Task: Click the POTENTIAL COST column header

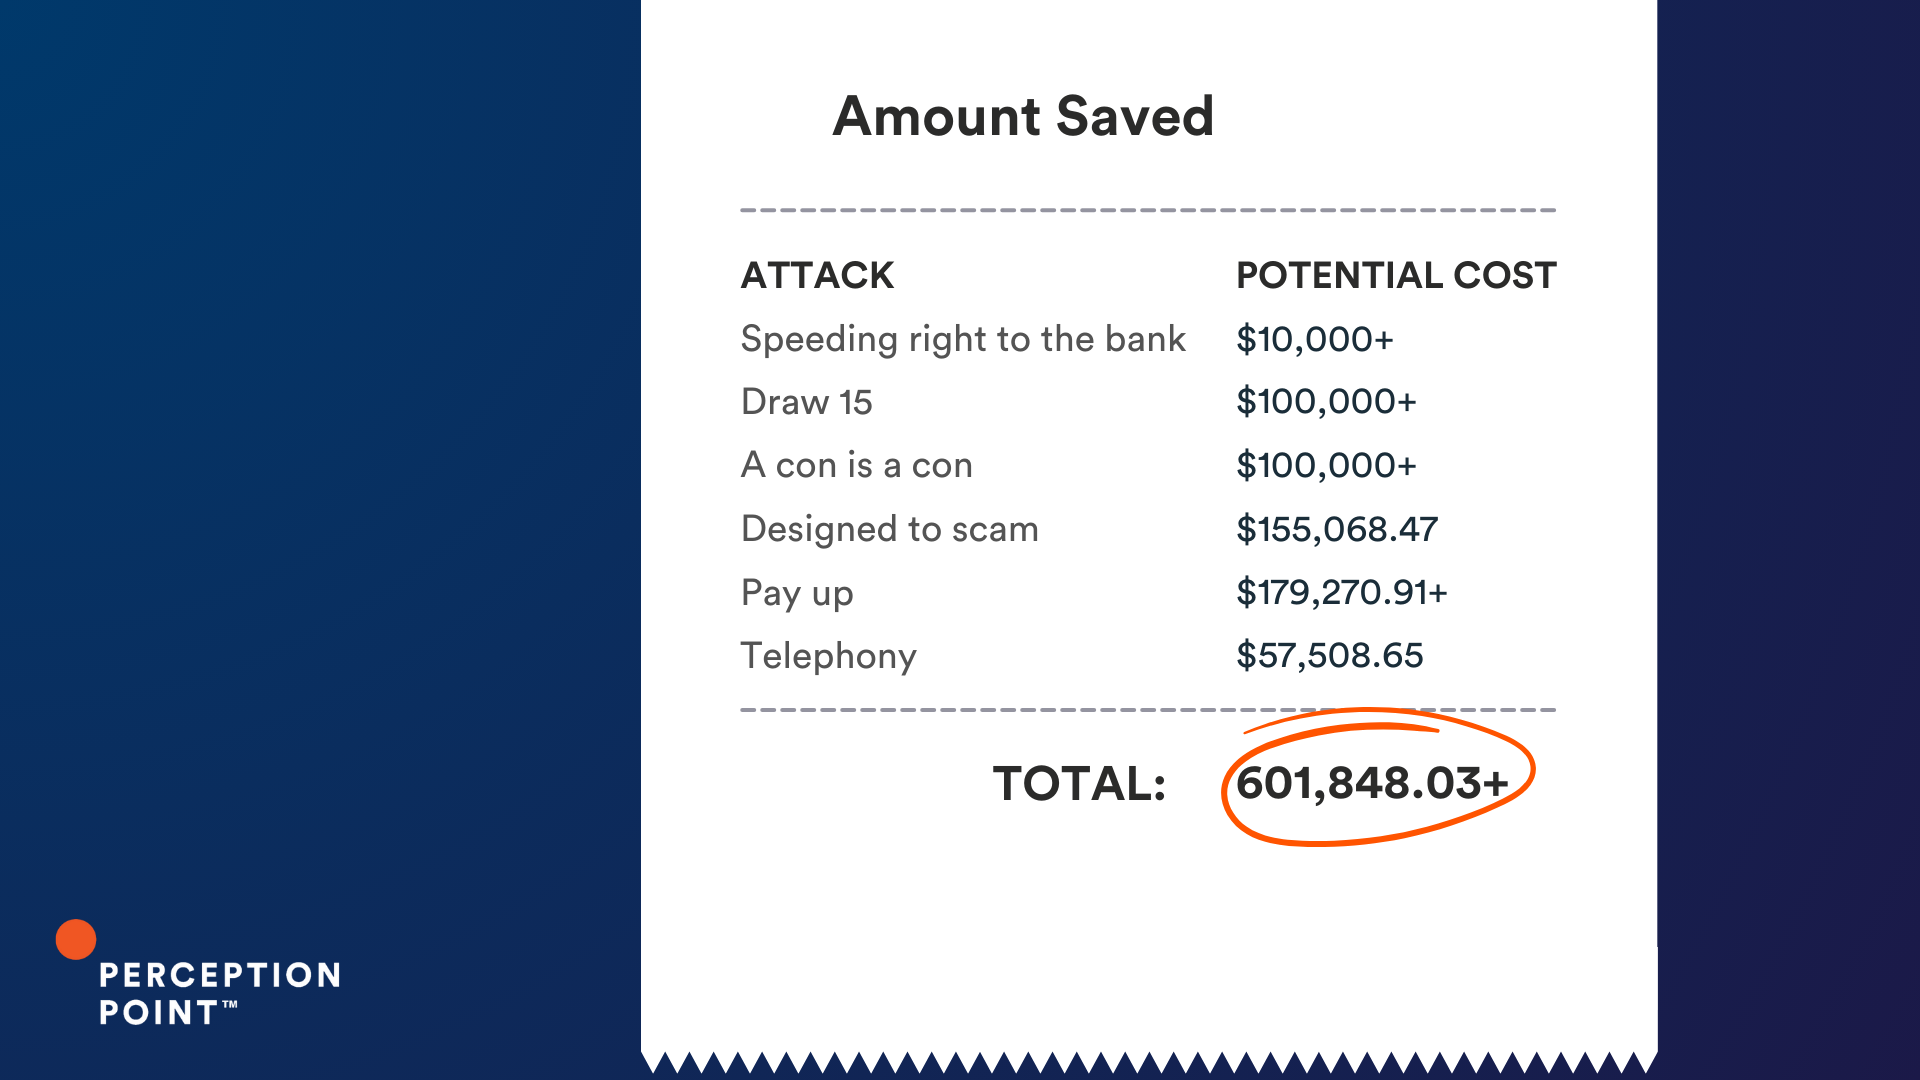Action: (1396, 275)
